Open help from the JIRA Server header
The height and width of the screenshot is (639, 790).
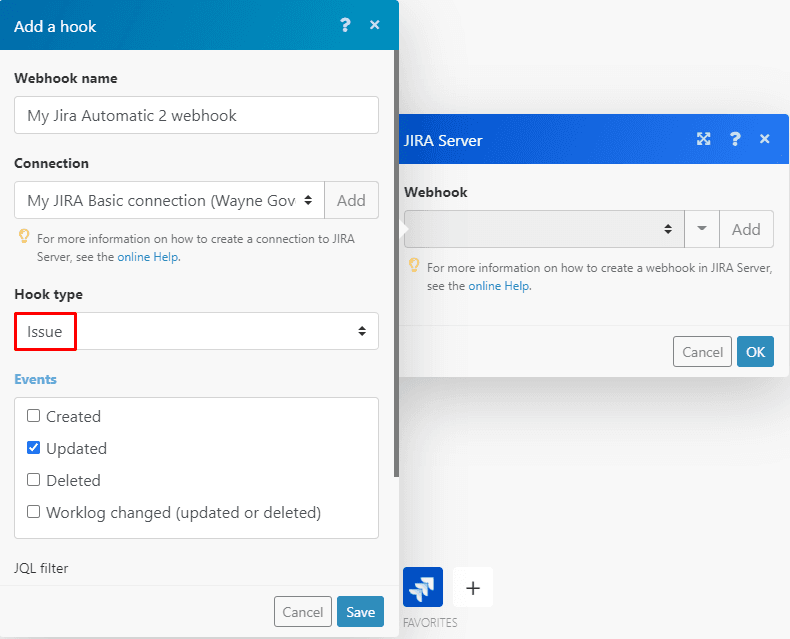[735, 139]
